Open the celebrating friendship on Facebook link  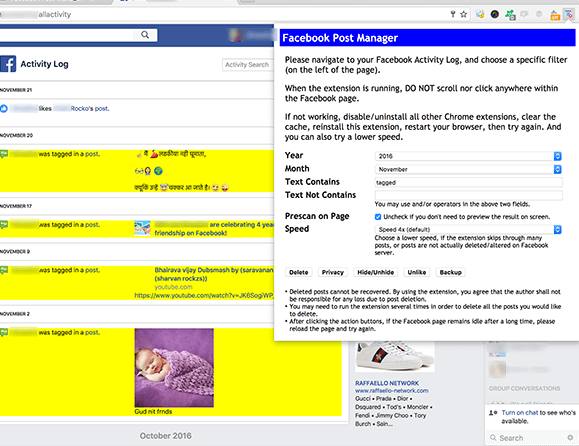point(214,229)
